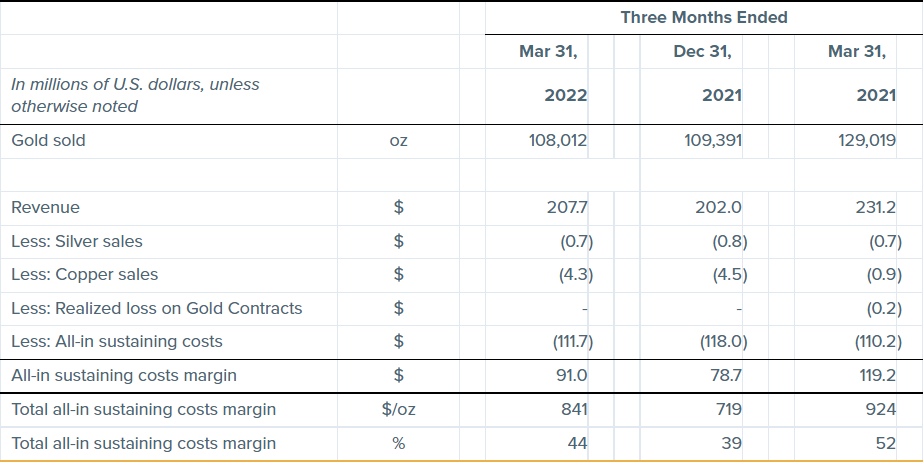Screen dimensions: 923x462
Task: Select the "Less: Silver sales" label
Action: coord(76,241)
